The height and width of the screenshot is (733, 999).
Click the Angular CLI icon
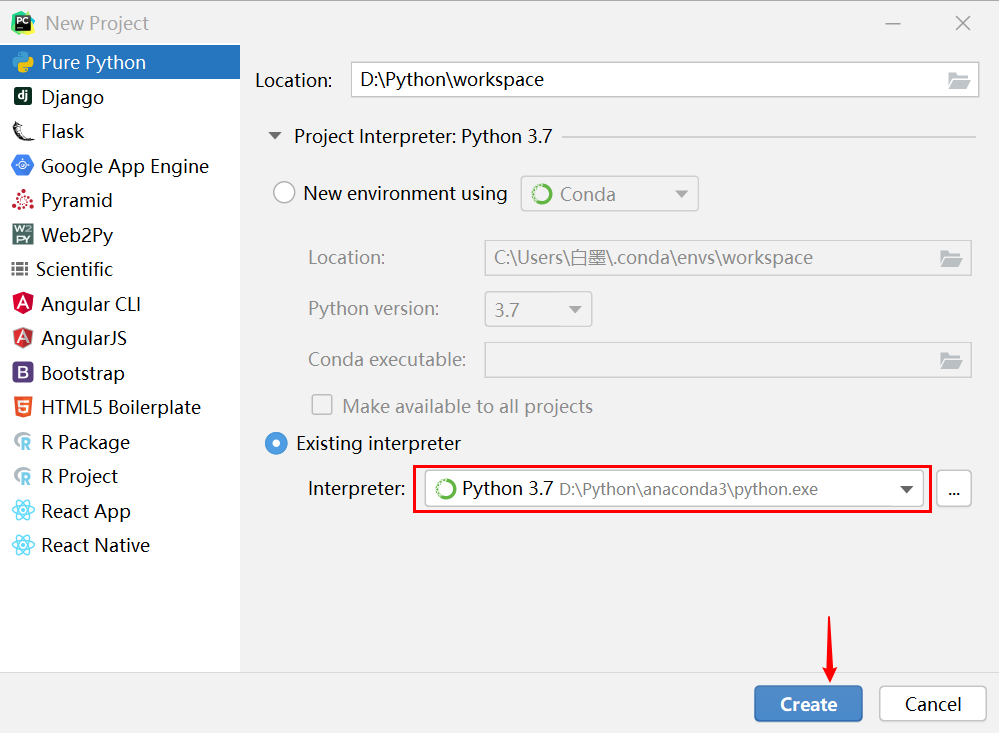click(x=22, y=304)
